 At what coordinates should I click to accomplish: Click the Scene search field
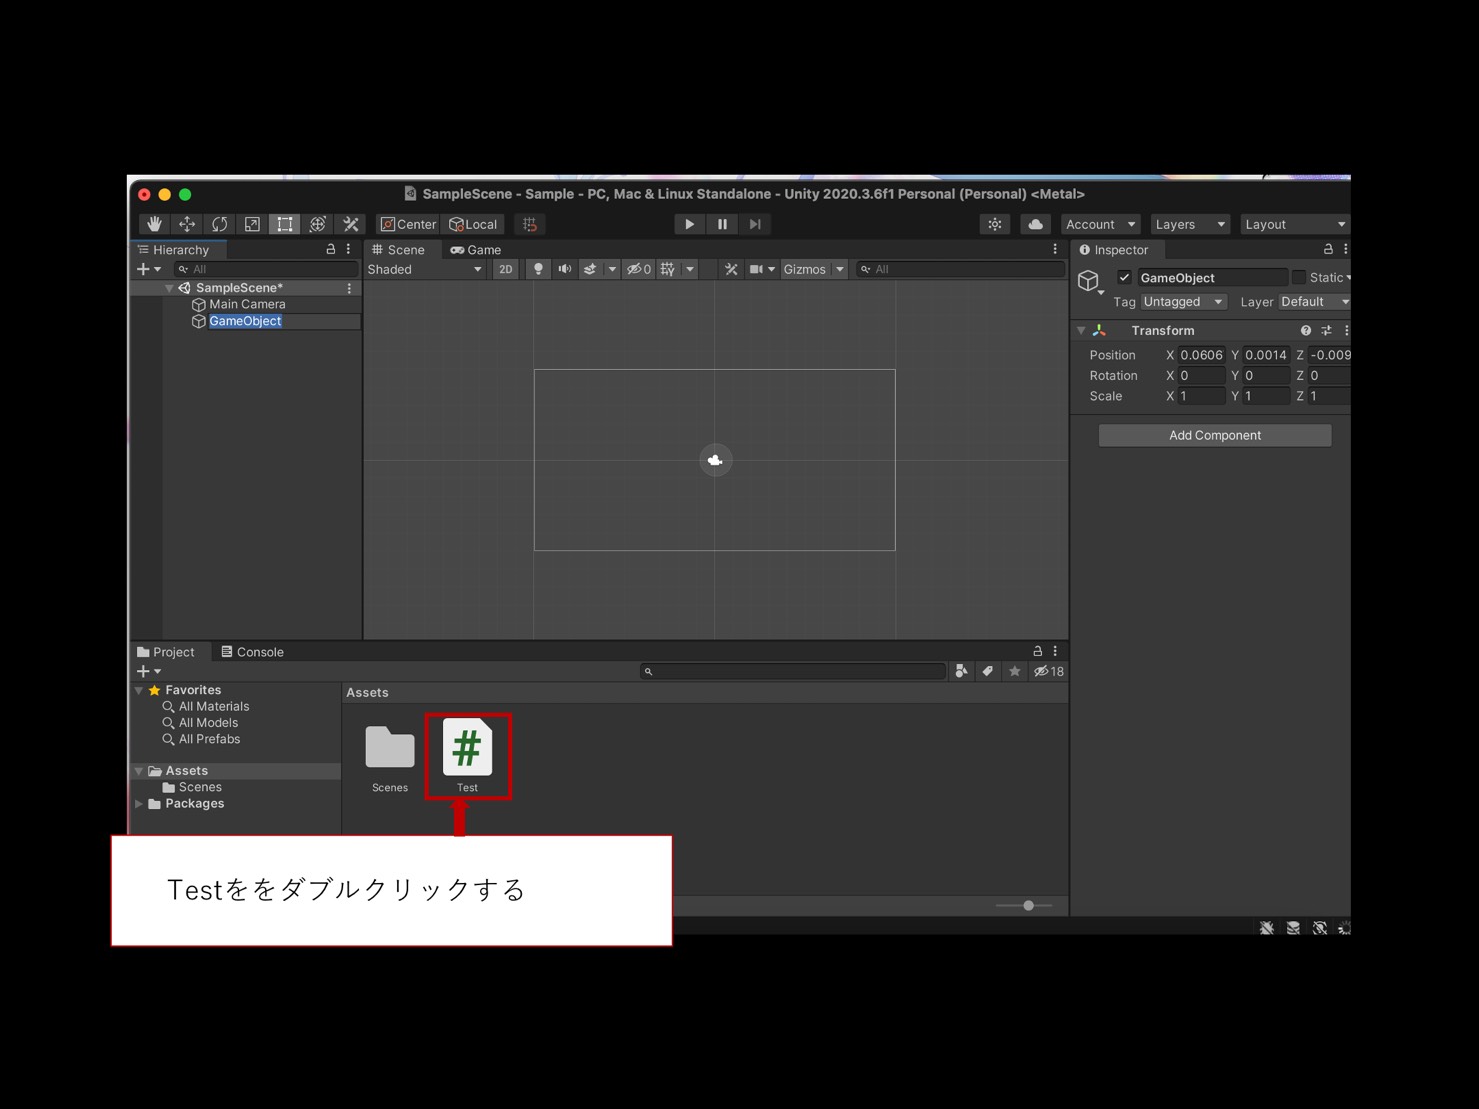coord(960,269)
